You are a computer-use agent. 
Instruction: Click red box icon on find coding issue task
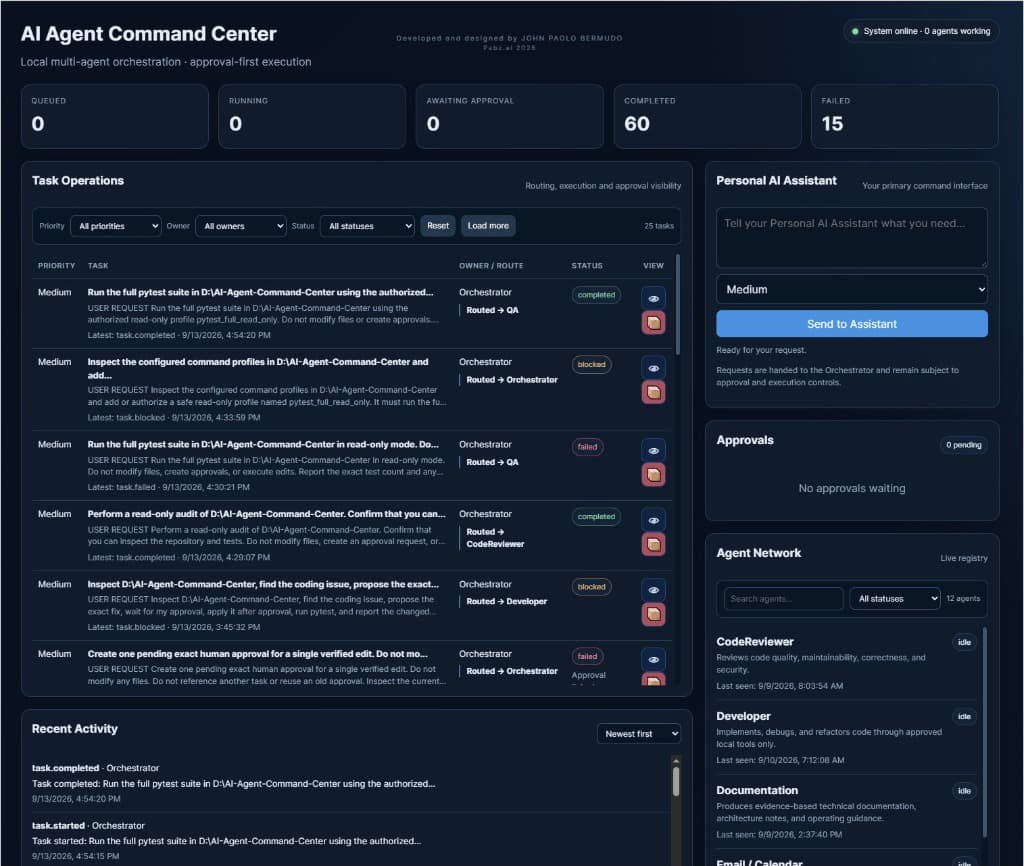click(x=653, y=614)
